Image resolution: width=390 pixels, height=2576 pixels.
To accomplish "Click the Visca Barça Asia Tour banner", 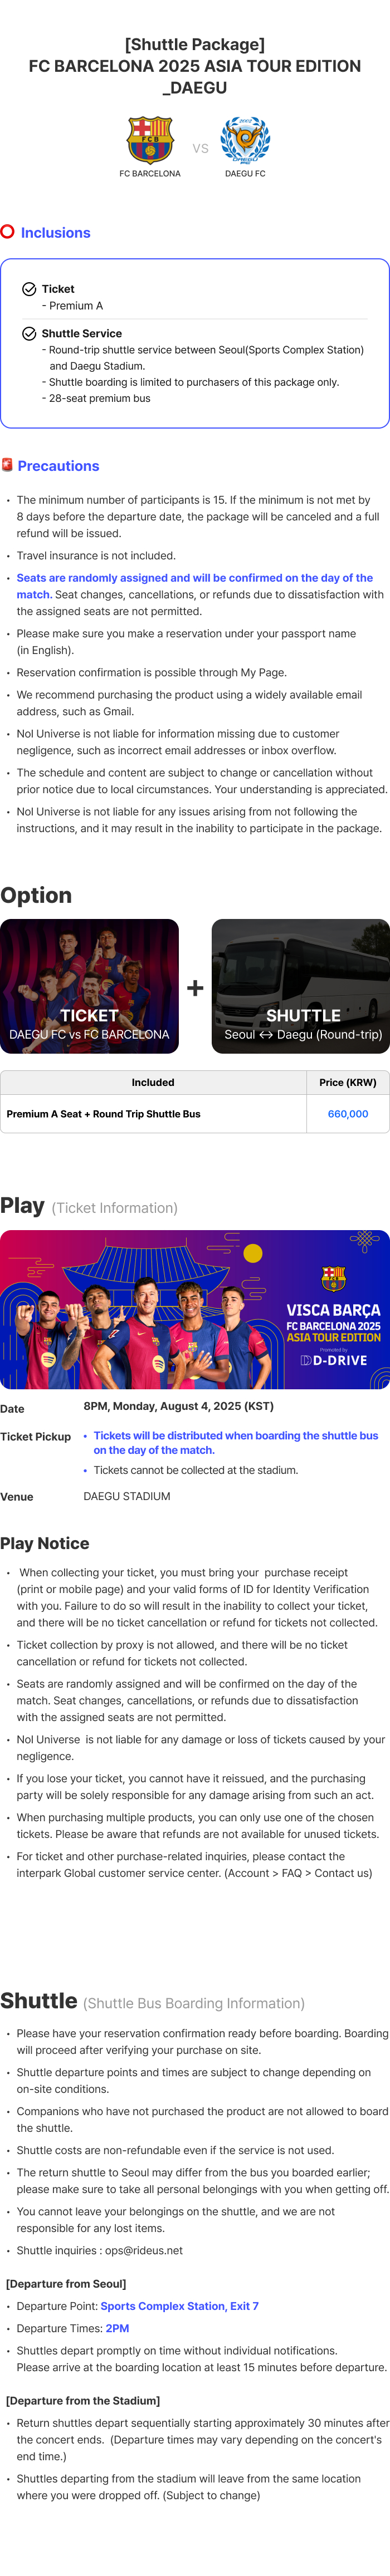I will point(195,1309).
